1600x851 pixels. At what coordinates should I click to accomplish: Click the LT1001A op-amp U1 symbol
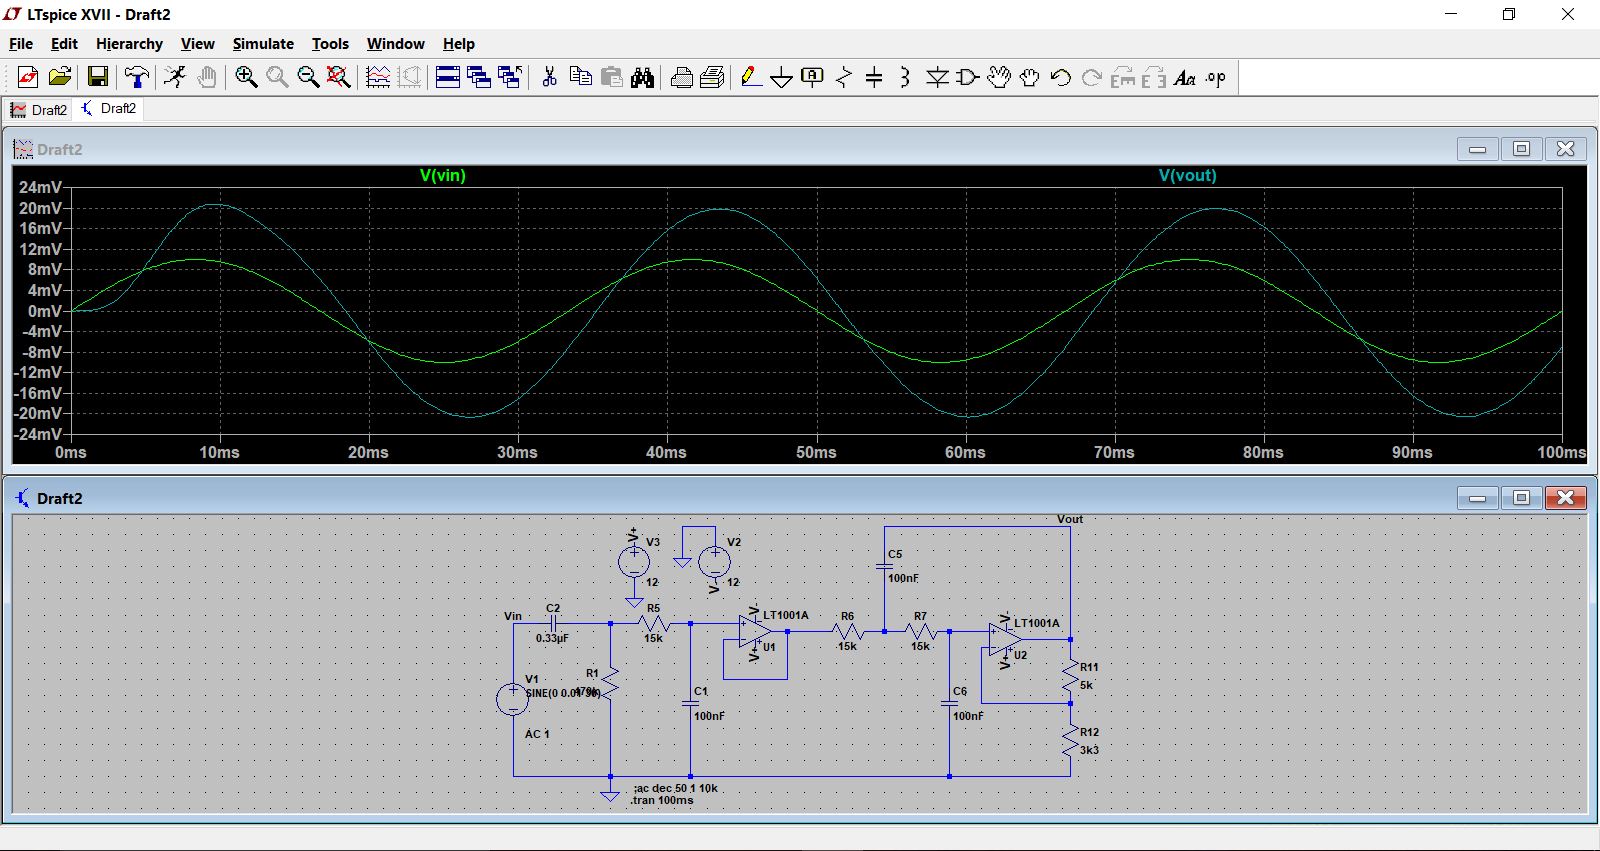(754, 630)
